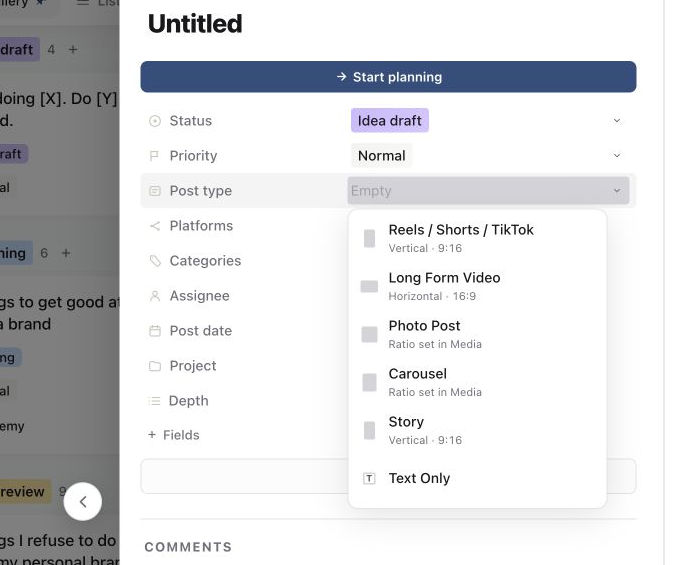Viewport: 700px width, 565px height.
Task: Add item with plus next to count 6
Action: pyautogui.click(x=66, y=253)
